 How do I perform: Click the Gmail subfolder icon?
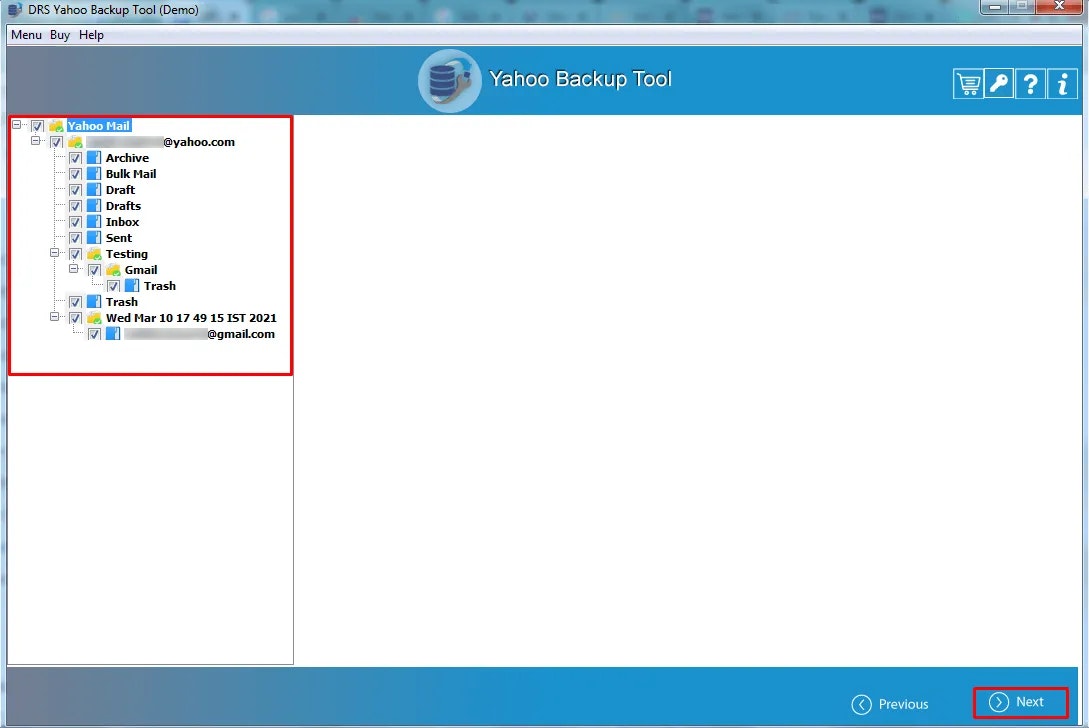[x=113, y=270]
